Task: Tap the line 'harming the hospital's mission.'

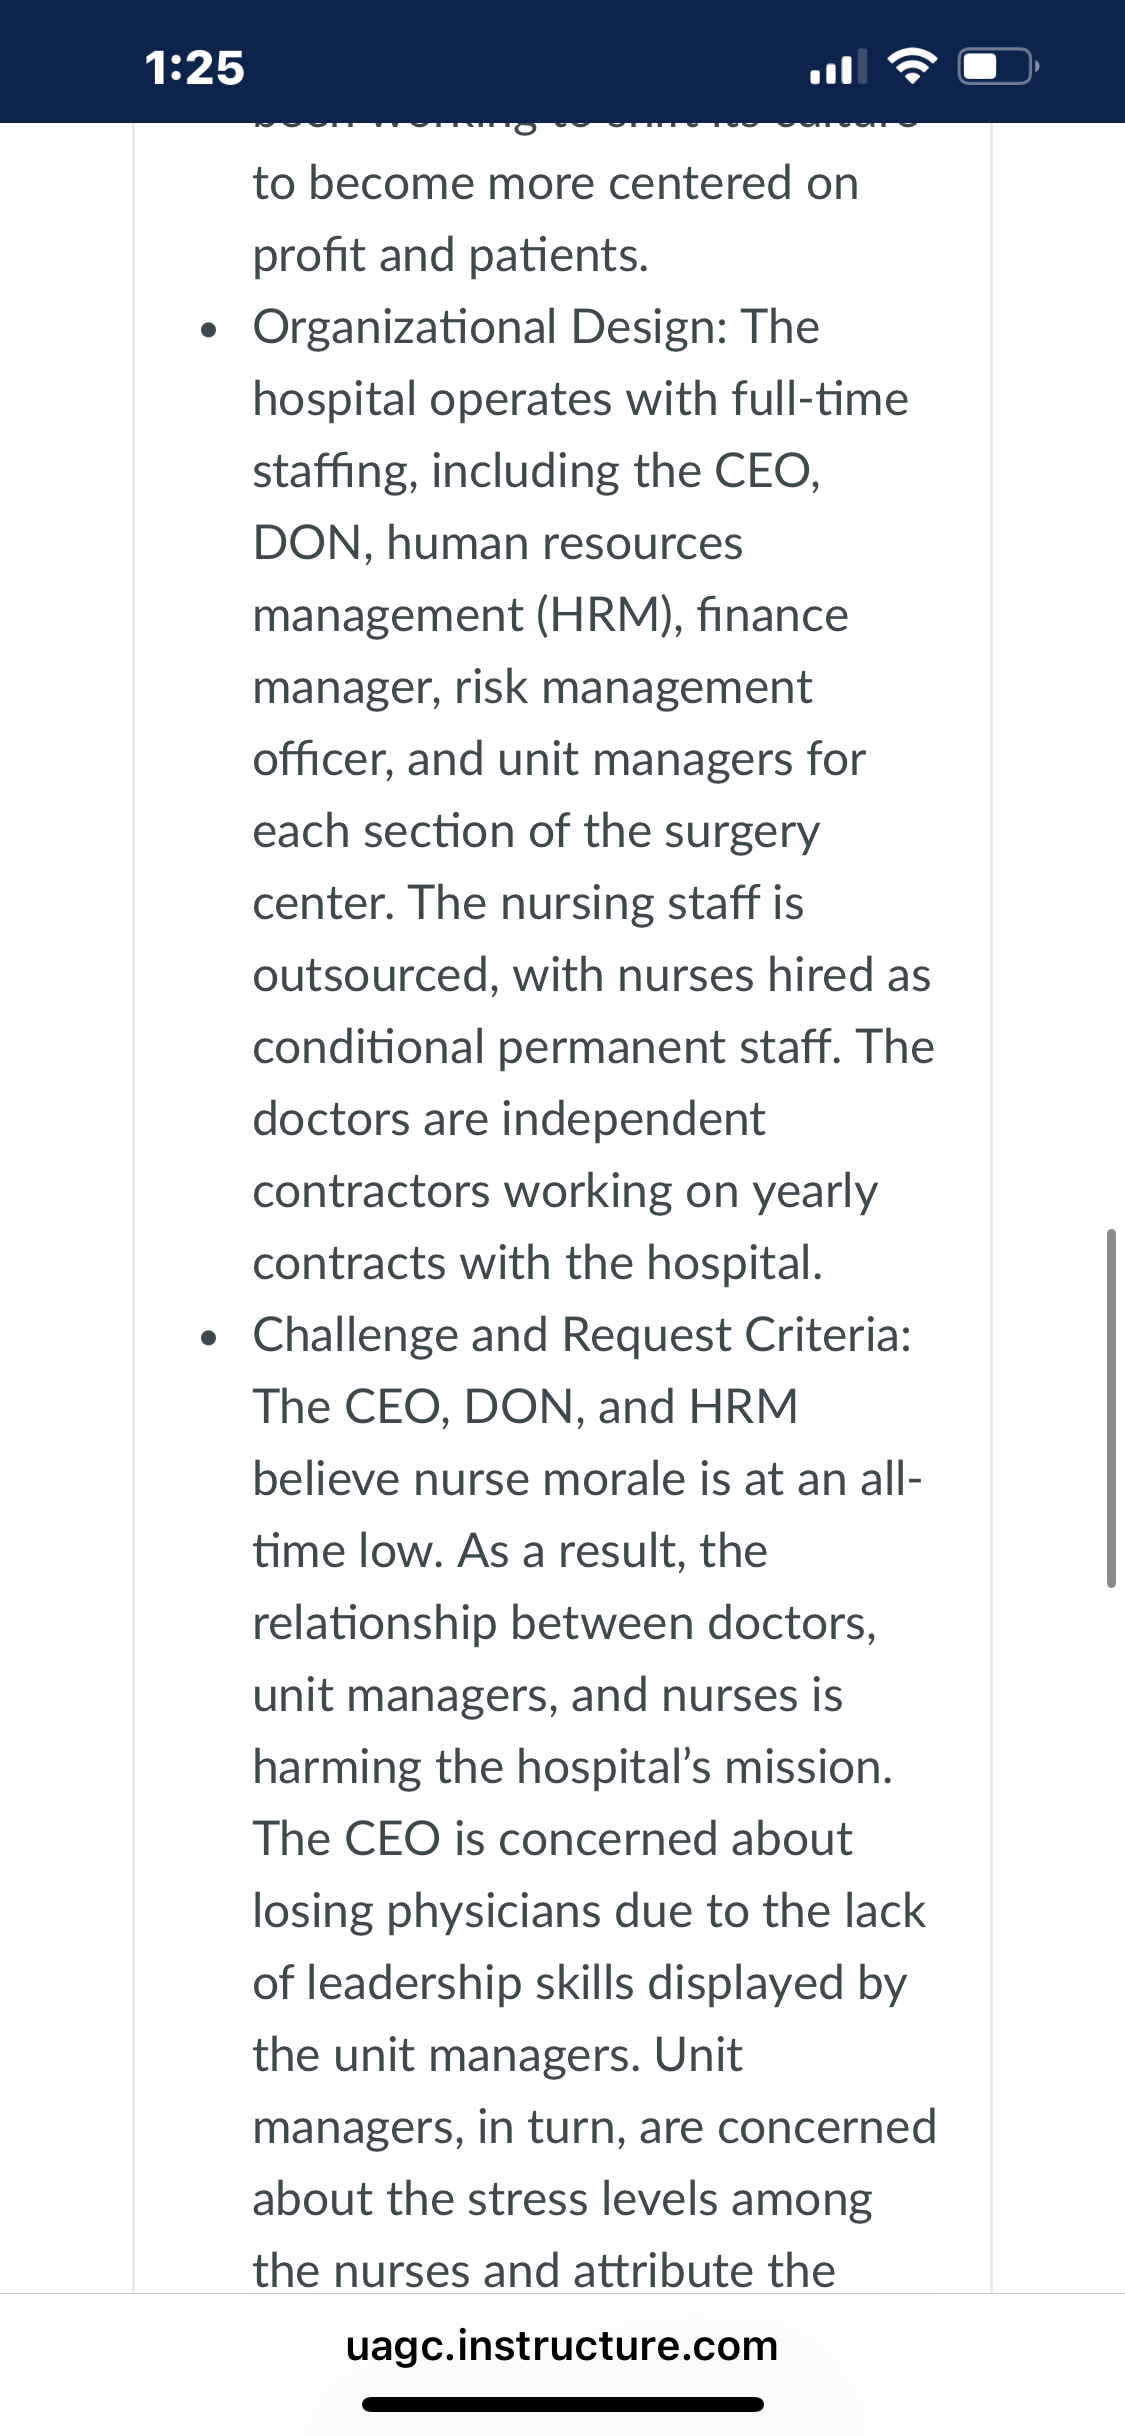Action: point(573,1767)
